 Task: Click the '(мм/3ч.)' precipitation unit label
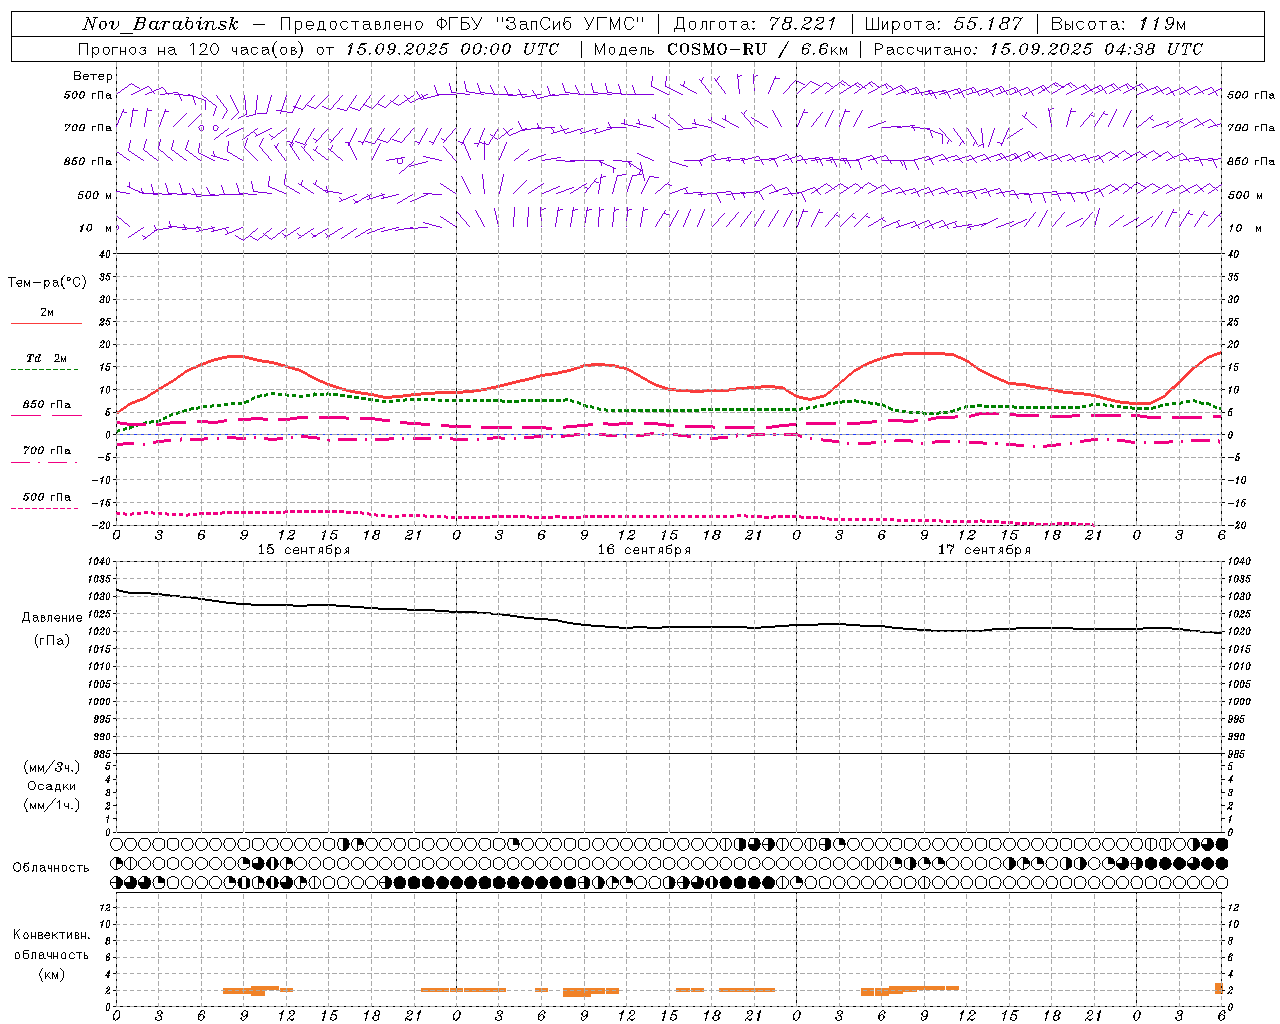tap(52, 767)
